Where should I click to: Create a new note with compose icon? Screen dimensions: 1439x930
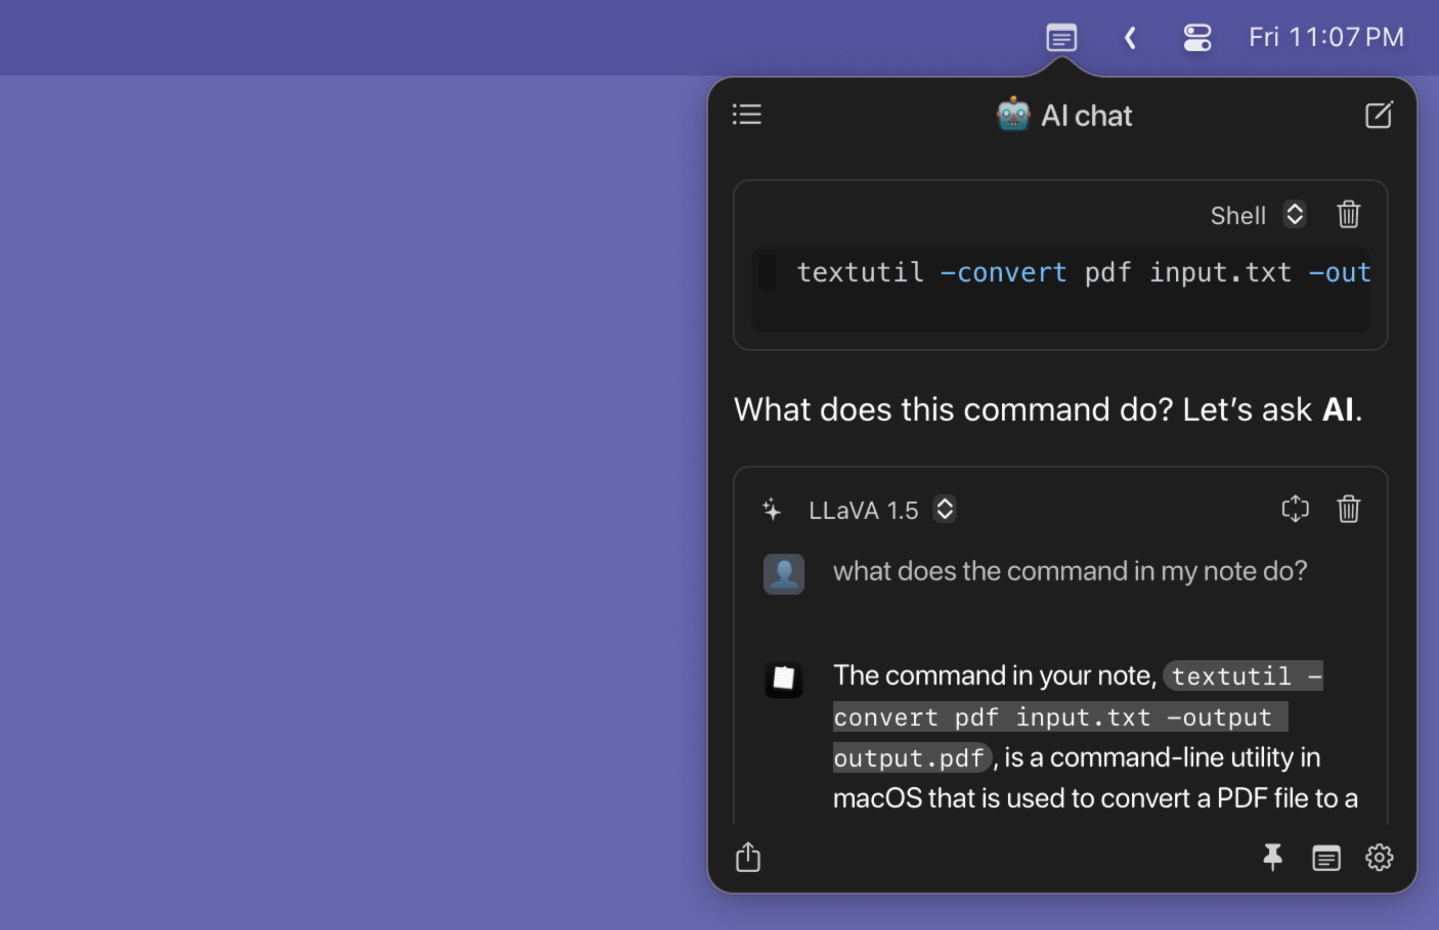(1378, 115)
